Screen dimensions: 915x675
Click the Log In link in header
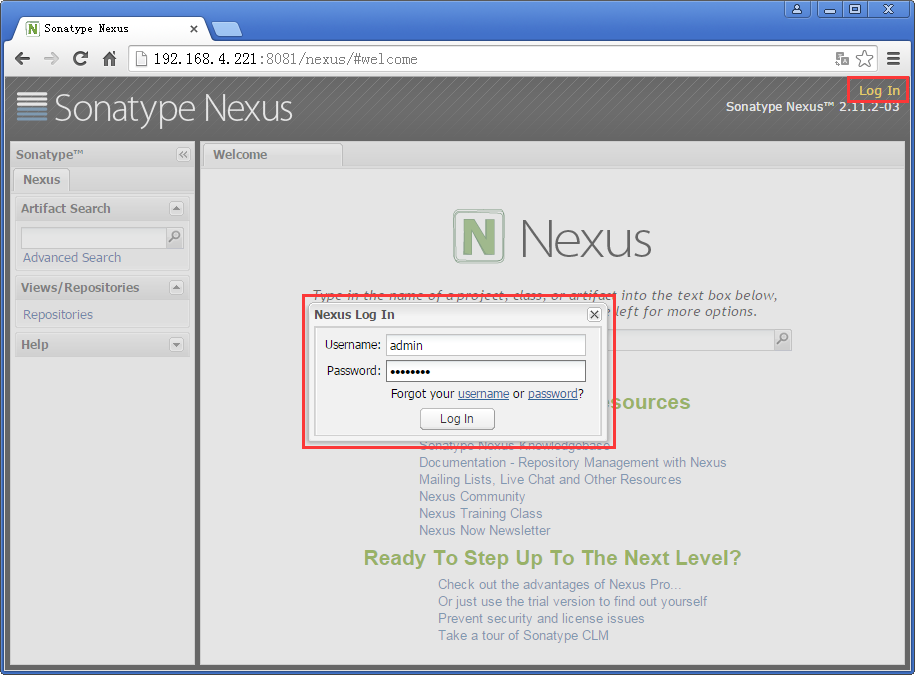tap(879, 90)
